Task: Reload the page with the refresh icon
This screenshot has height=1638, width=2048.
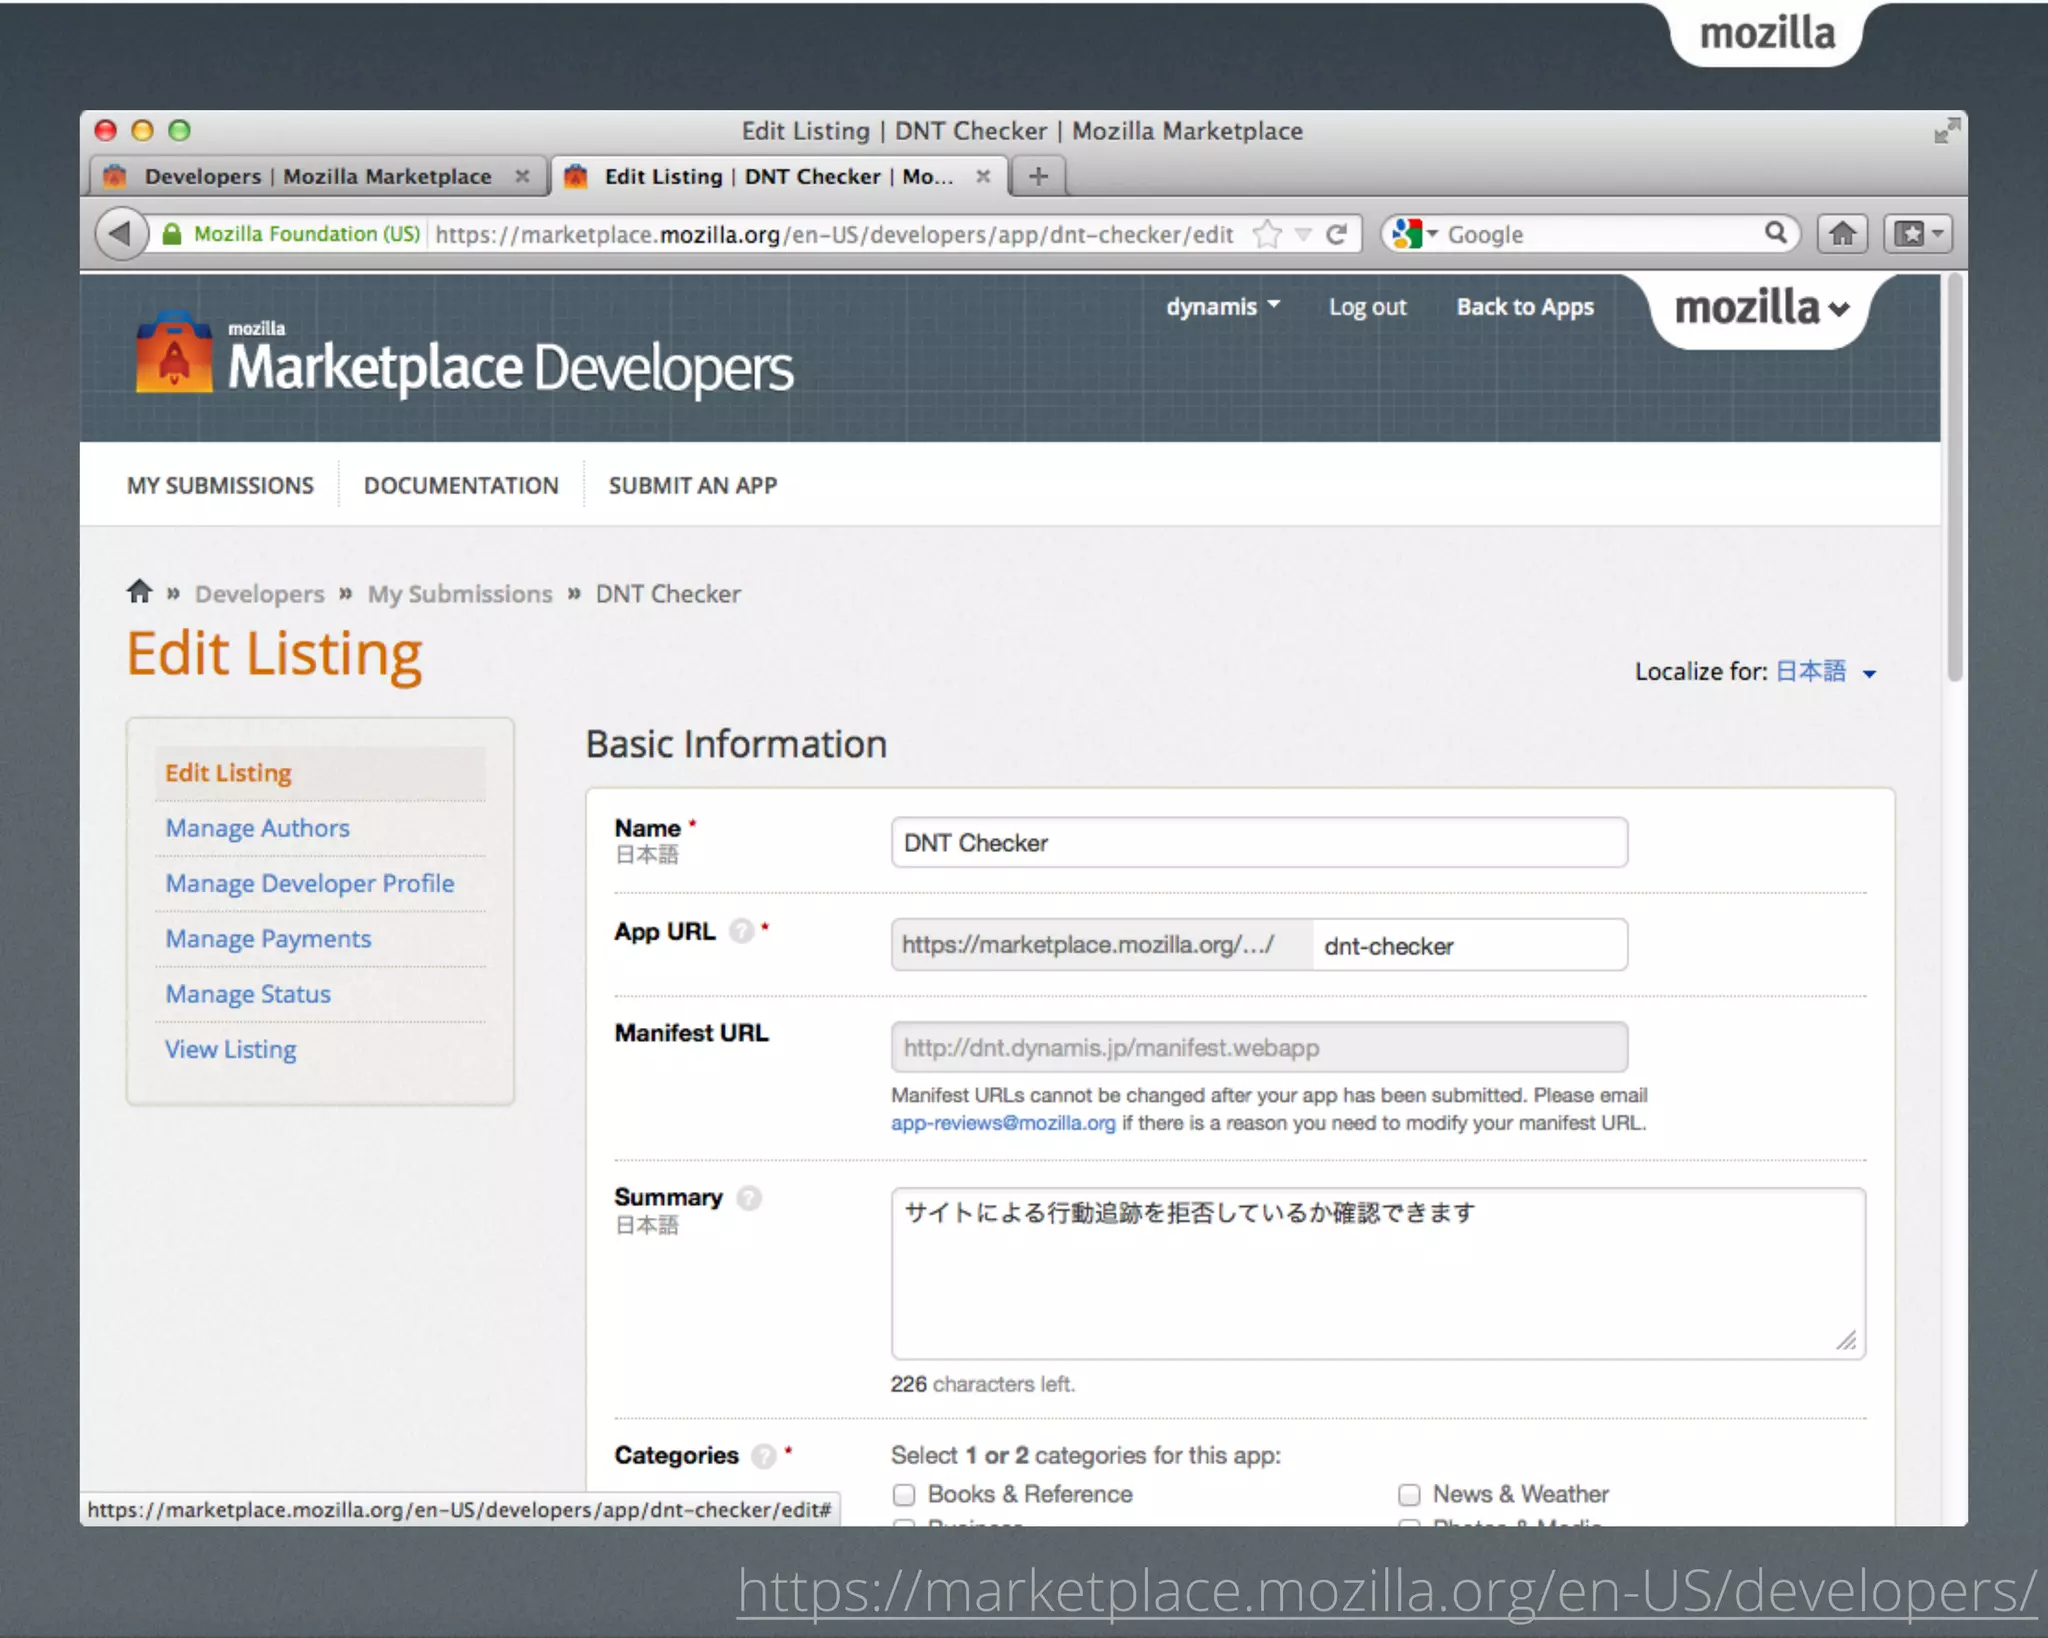Action: [1337, 234]
